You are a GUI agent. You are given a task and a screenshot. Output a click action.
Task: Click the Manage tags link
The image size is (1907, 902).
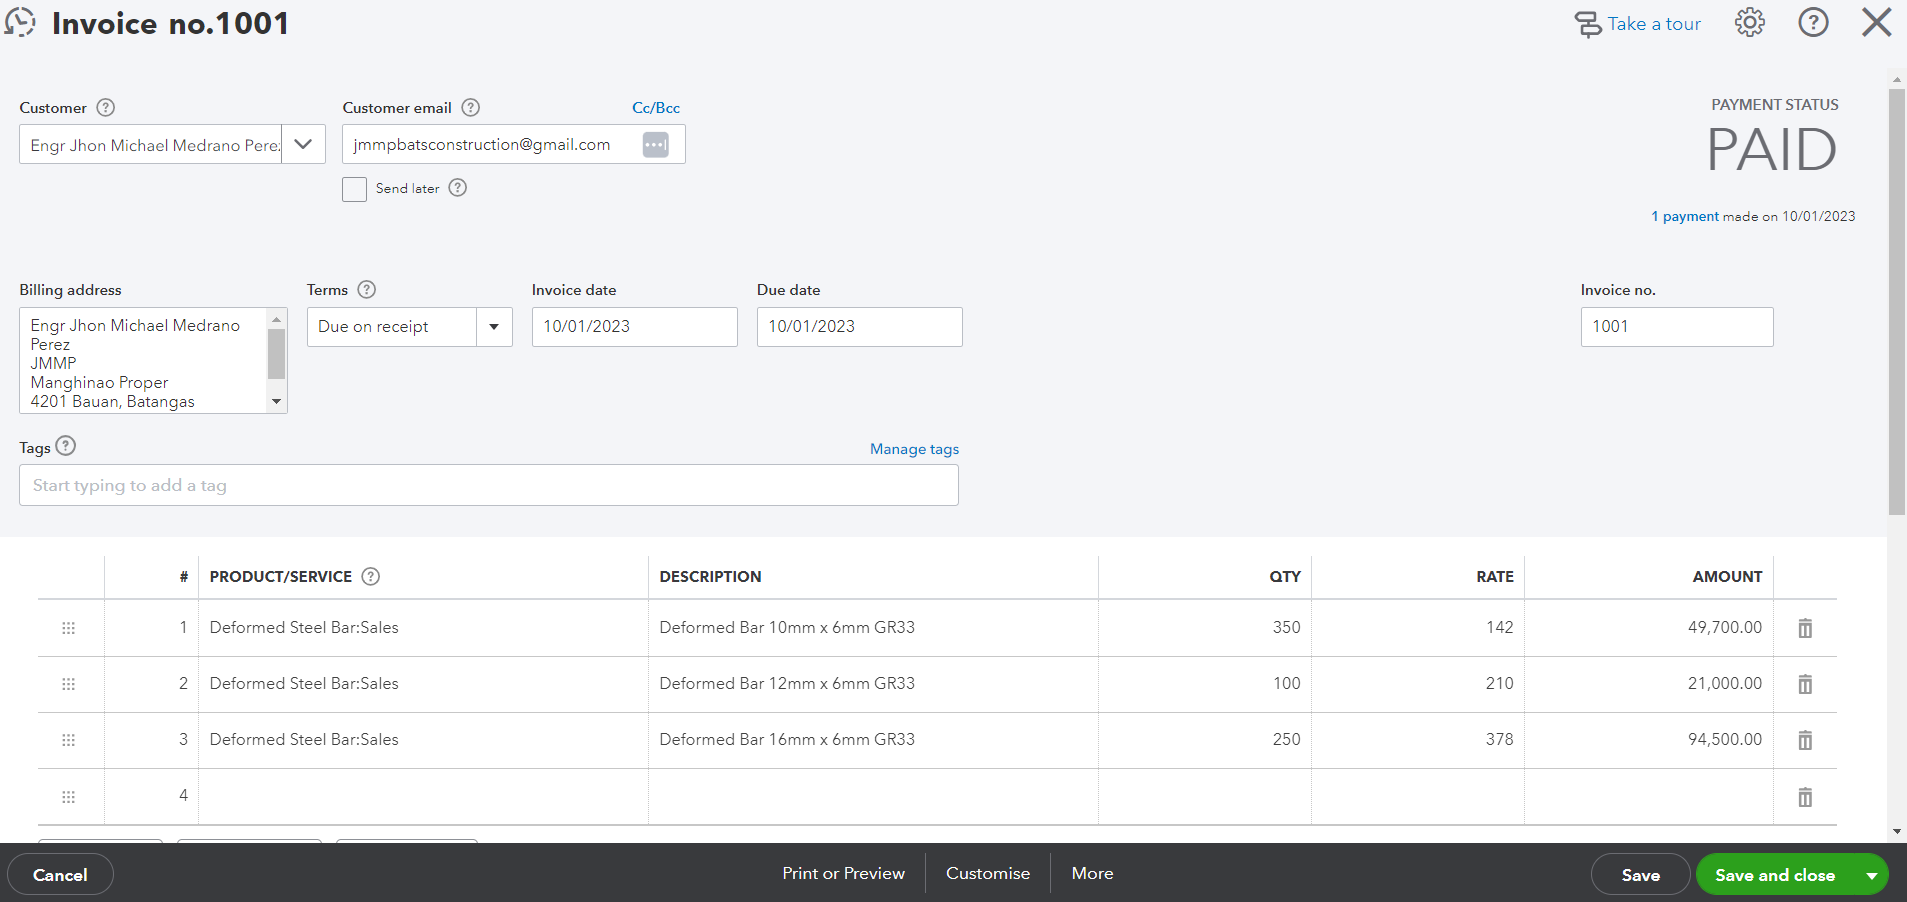pos(914,449)
